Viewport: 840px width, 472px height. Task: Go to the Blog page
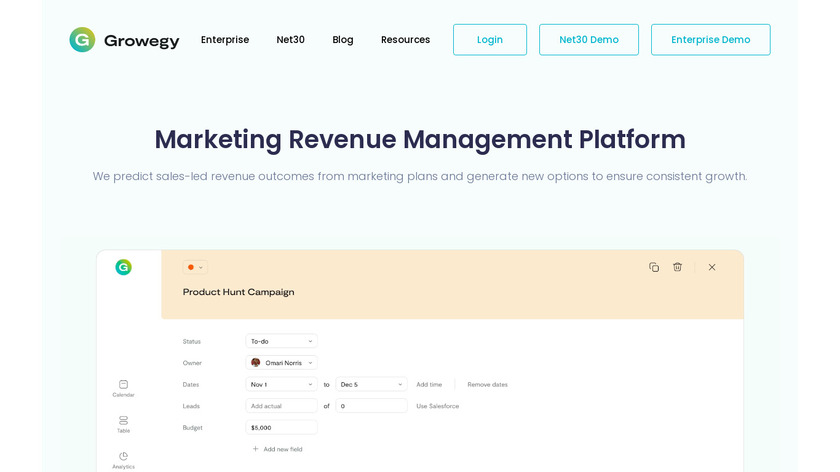coord(343,40)
